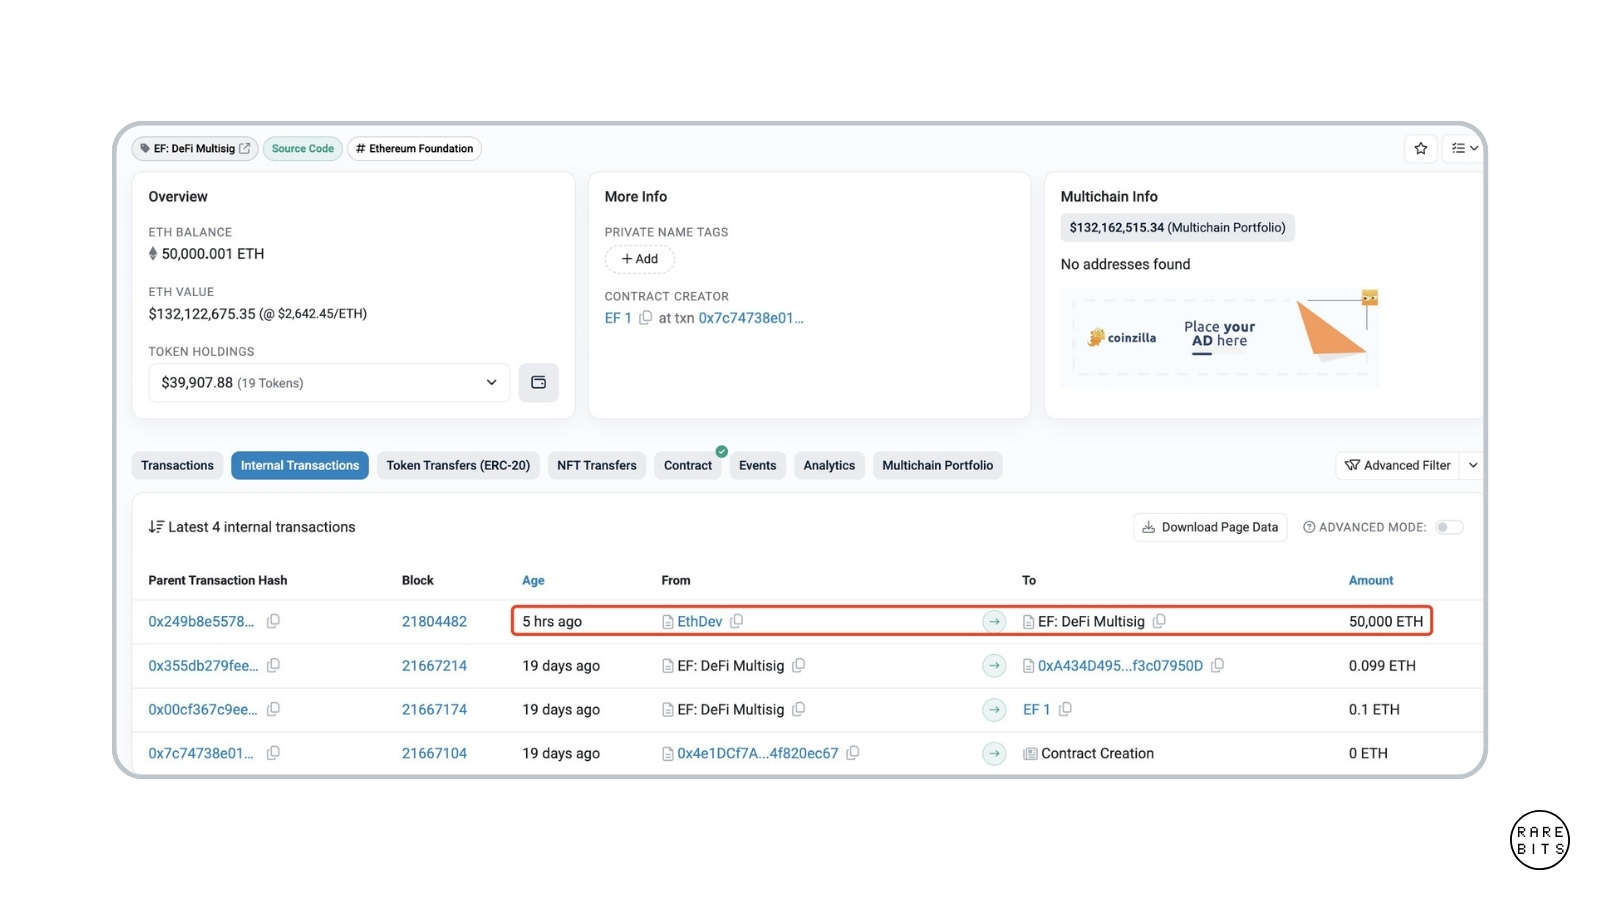Copy hash 0x00cf367c9ee
The image size is (1600, 900).
[x=273, y=709]
